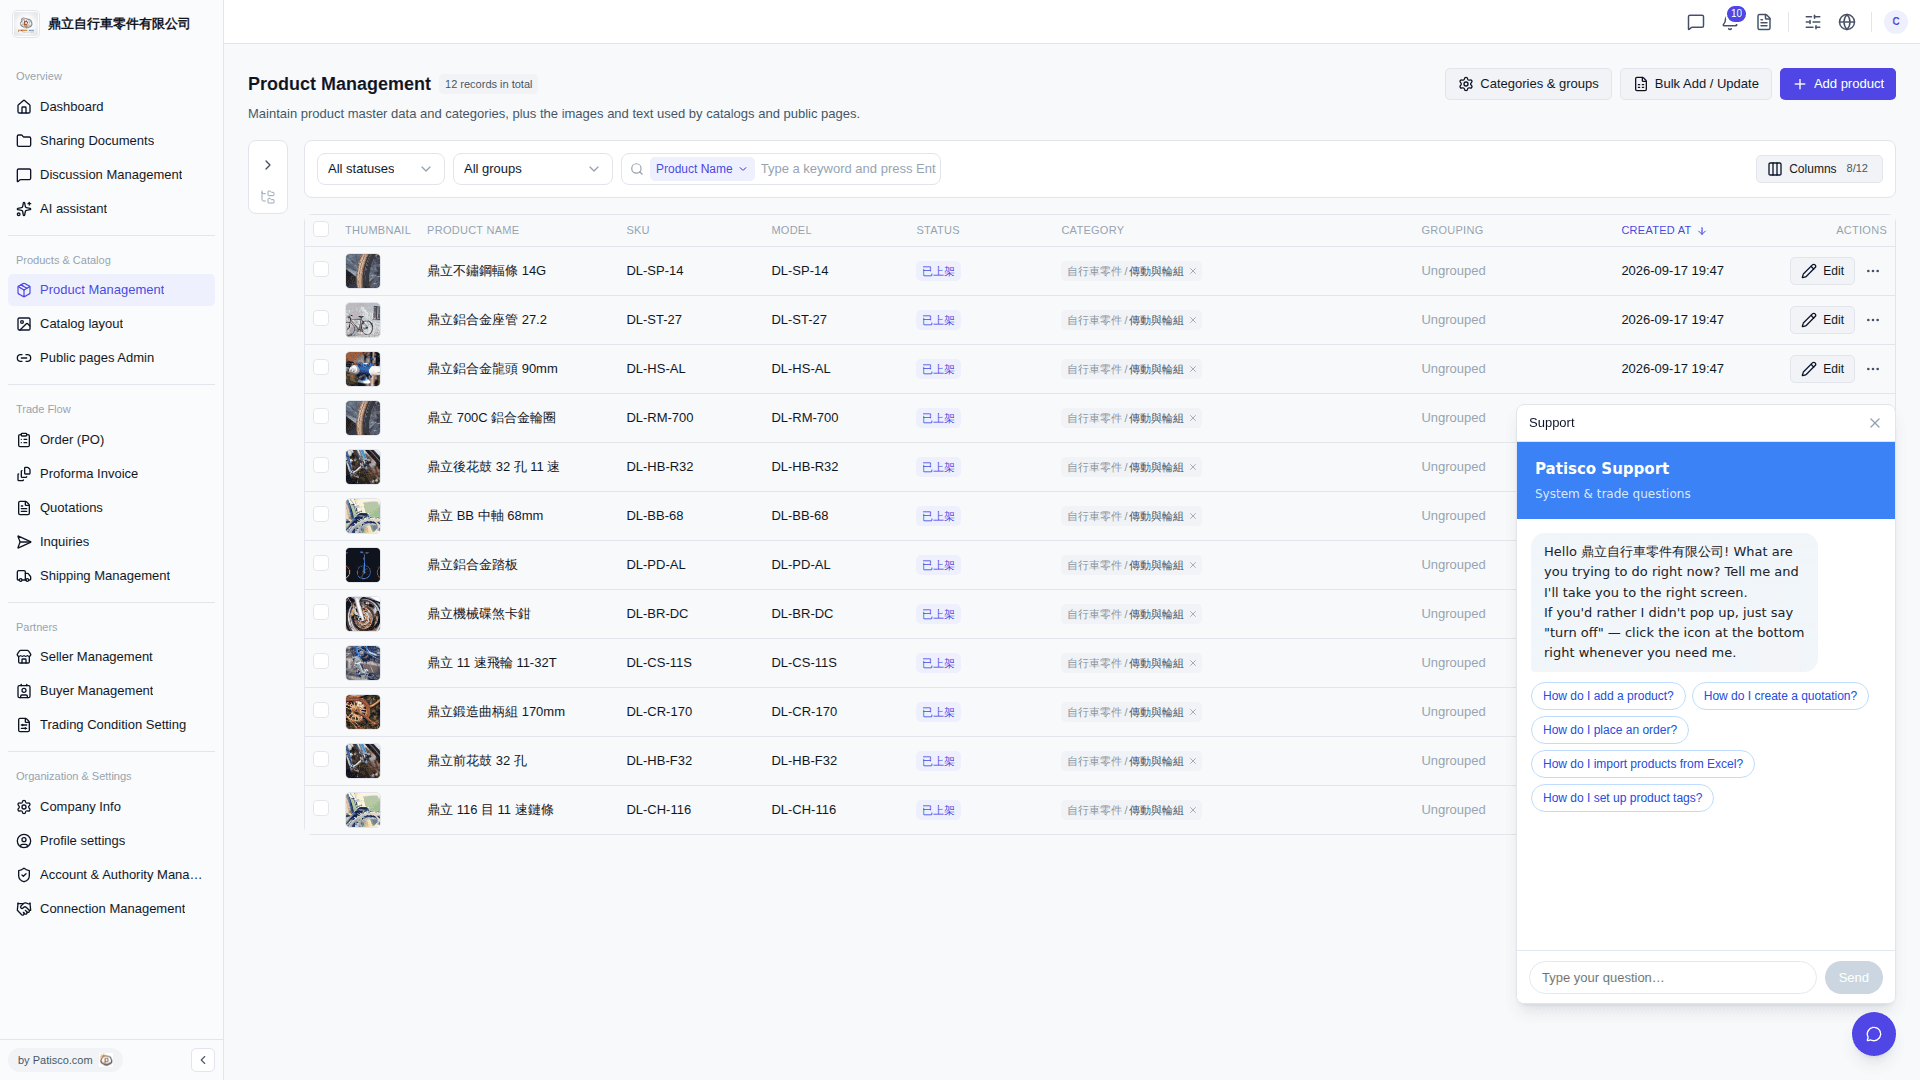Toggle the select-all checkbox in table header

click(321, 230)
